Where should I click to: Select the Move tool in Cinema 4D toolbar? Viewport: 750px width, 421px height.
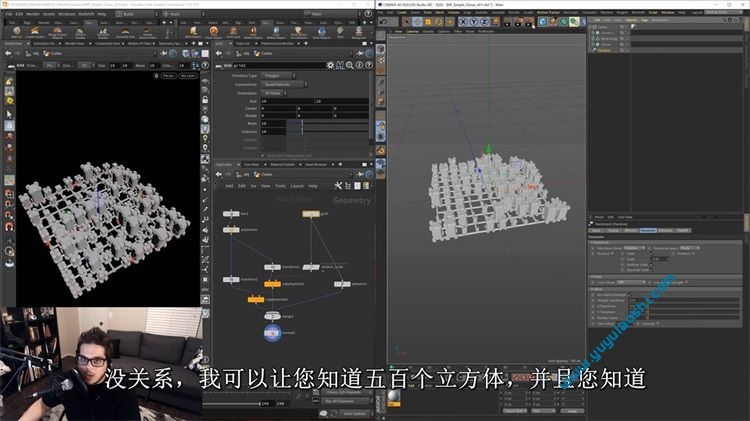(x=417, y=22)
